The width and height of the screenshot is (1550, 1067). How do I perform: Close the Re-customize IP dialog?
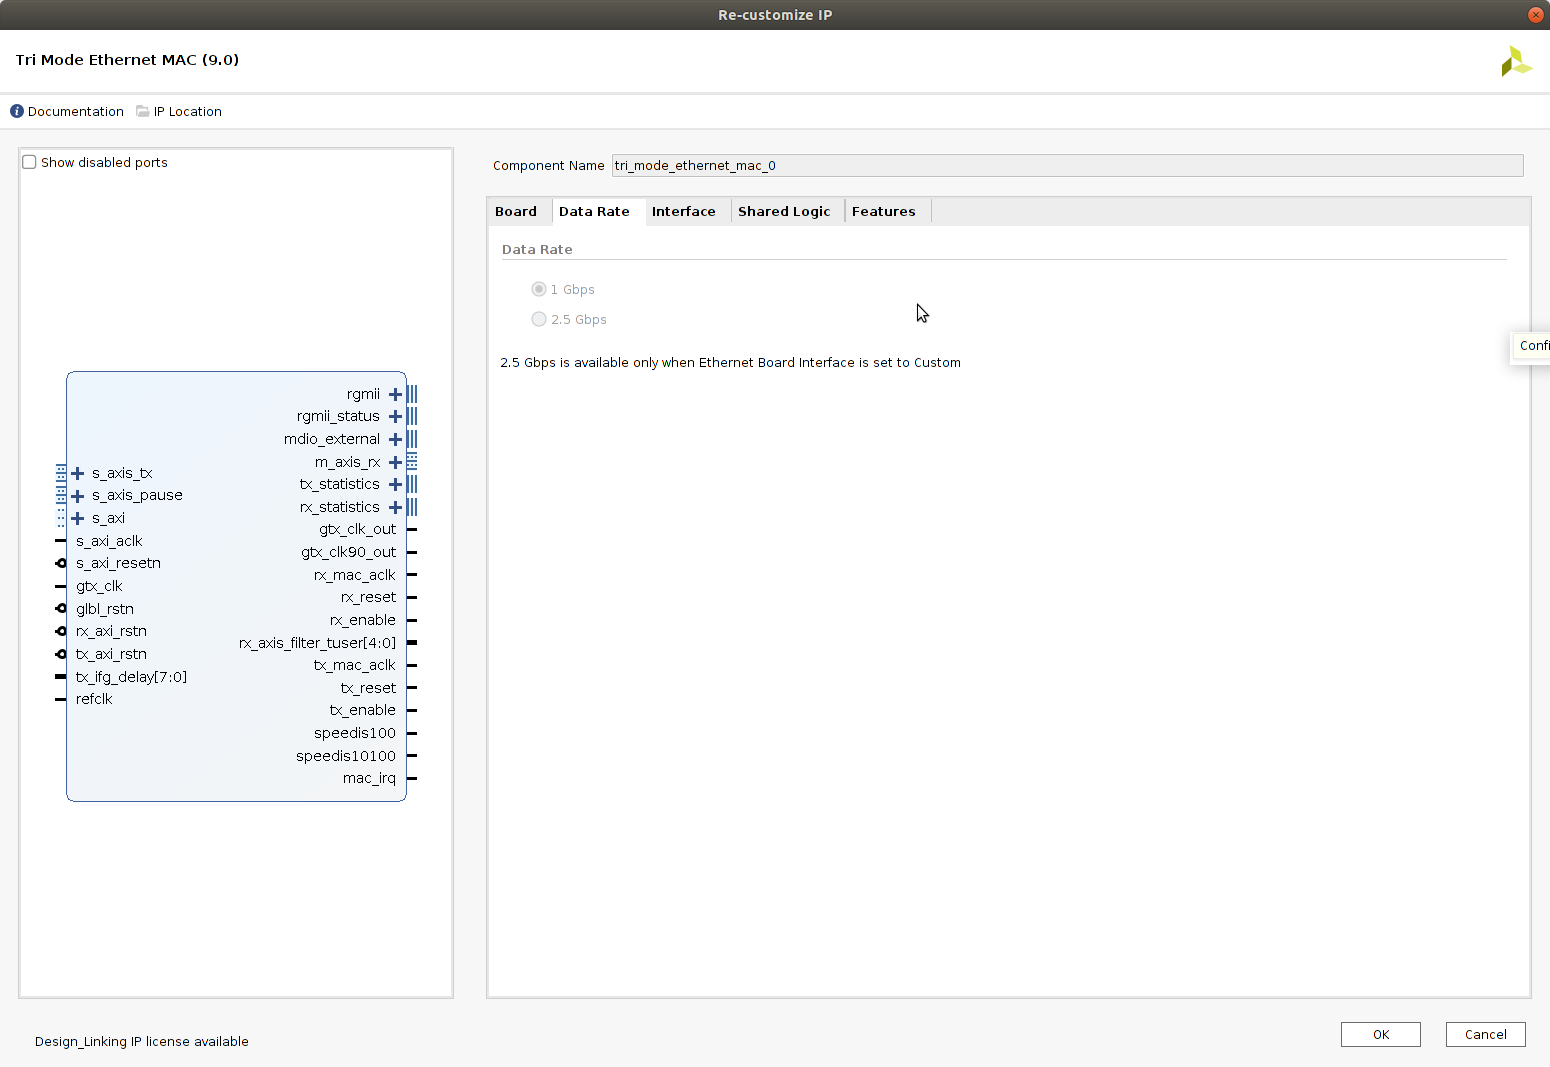pos(1535,15)
